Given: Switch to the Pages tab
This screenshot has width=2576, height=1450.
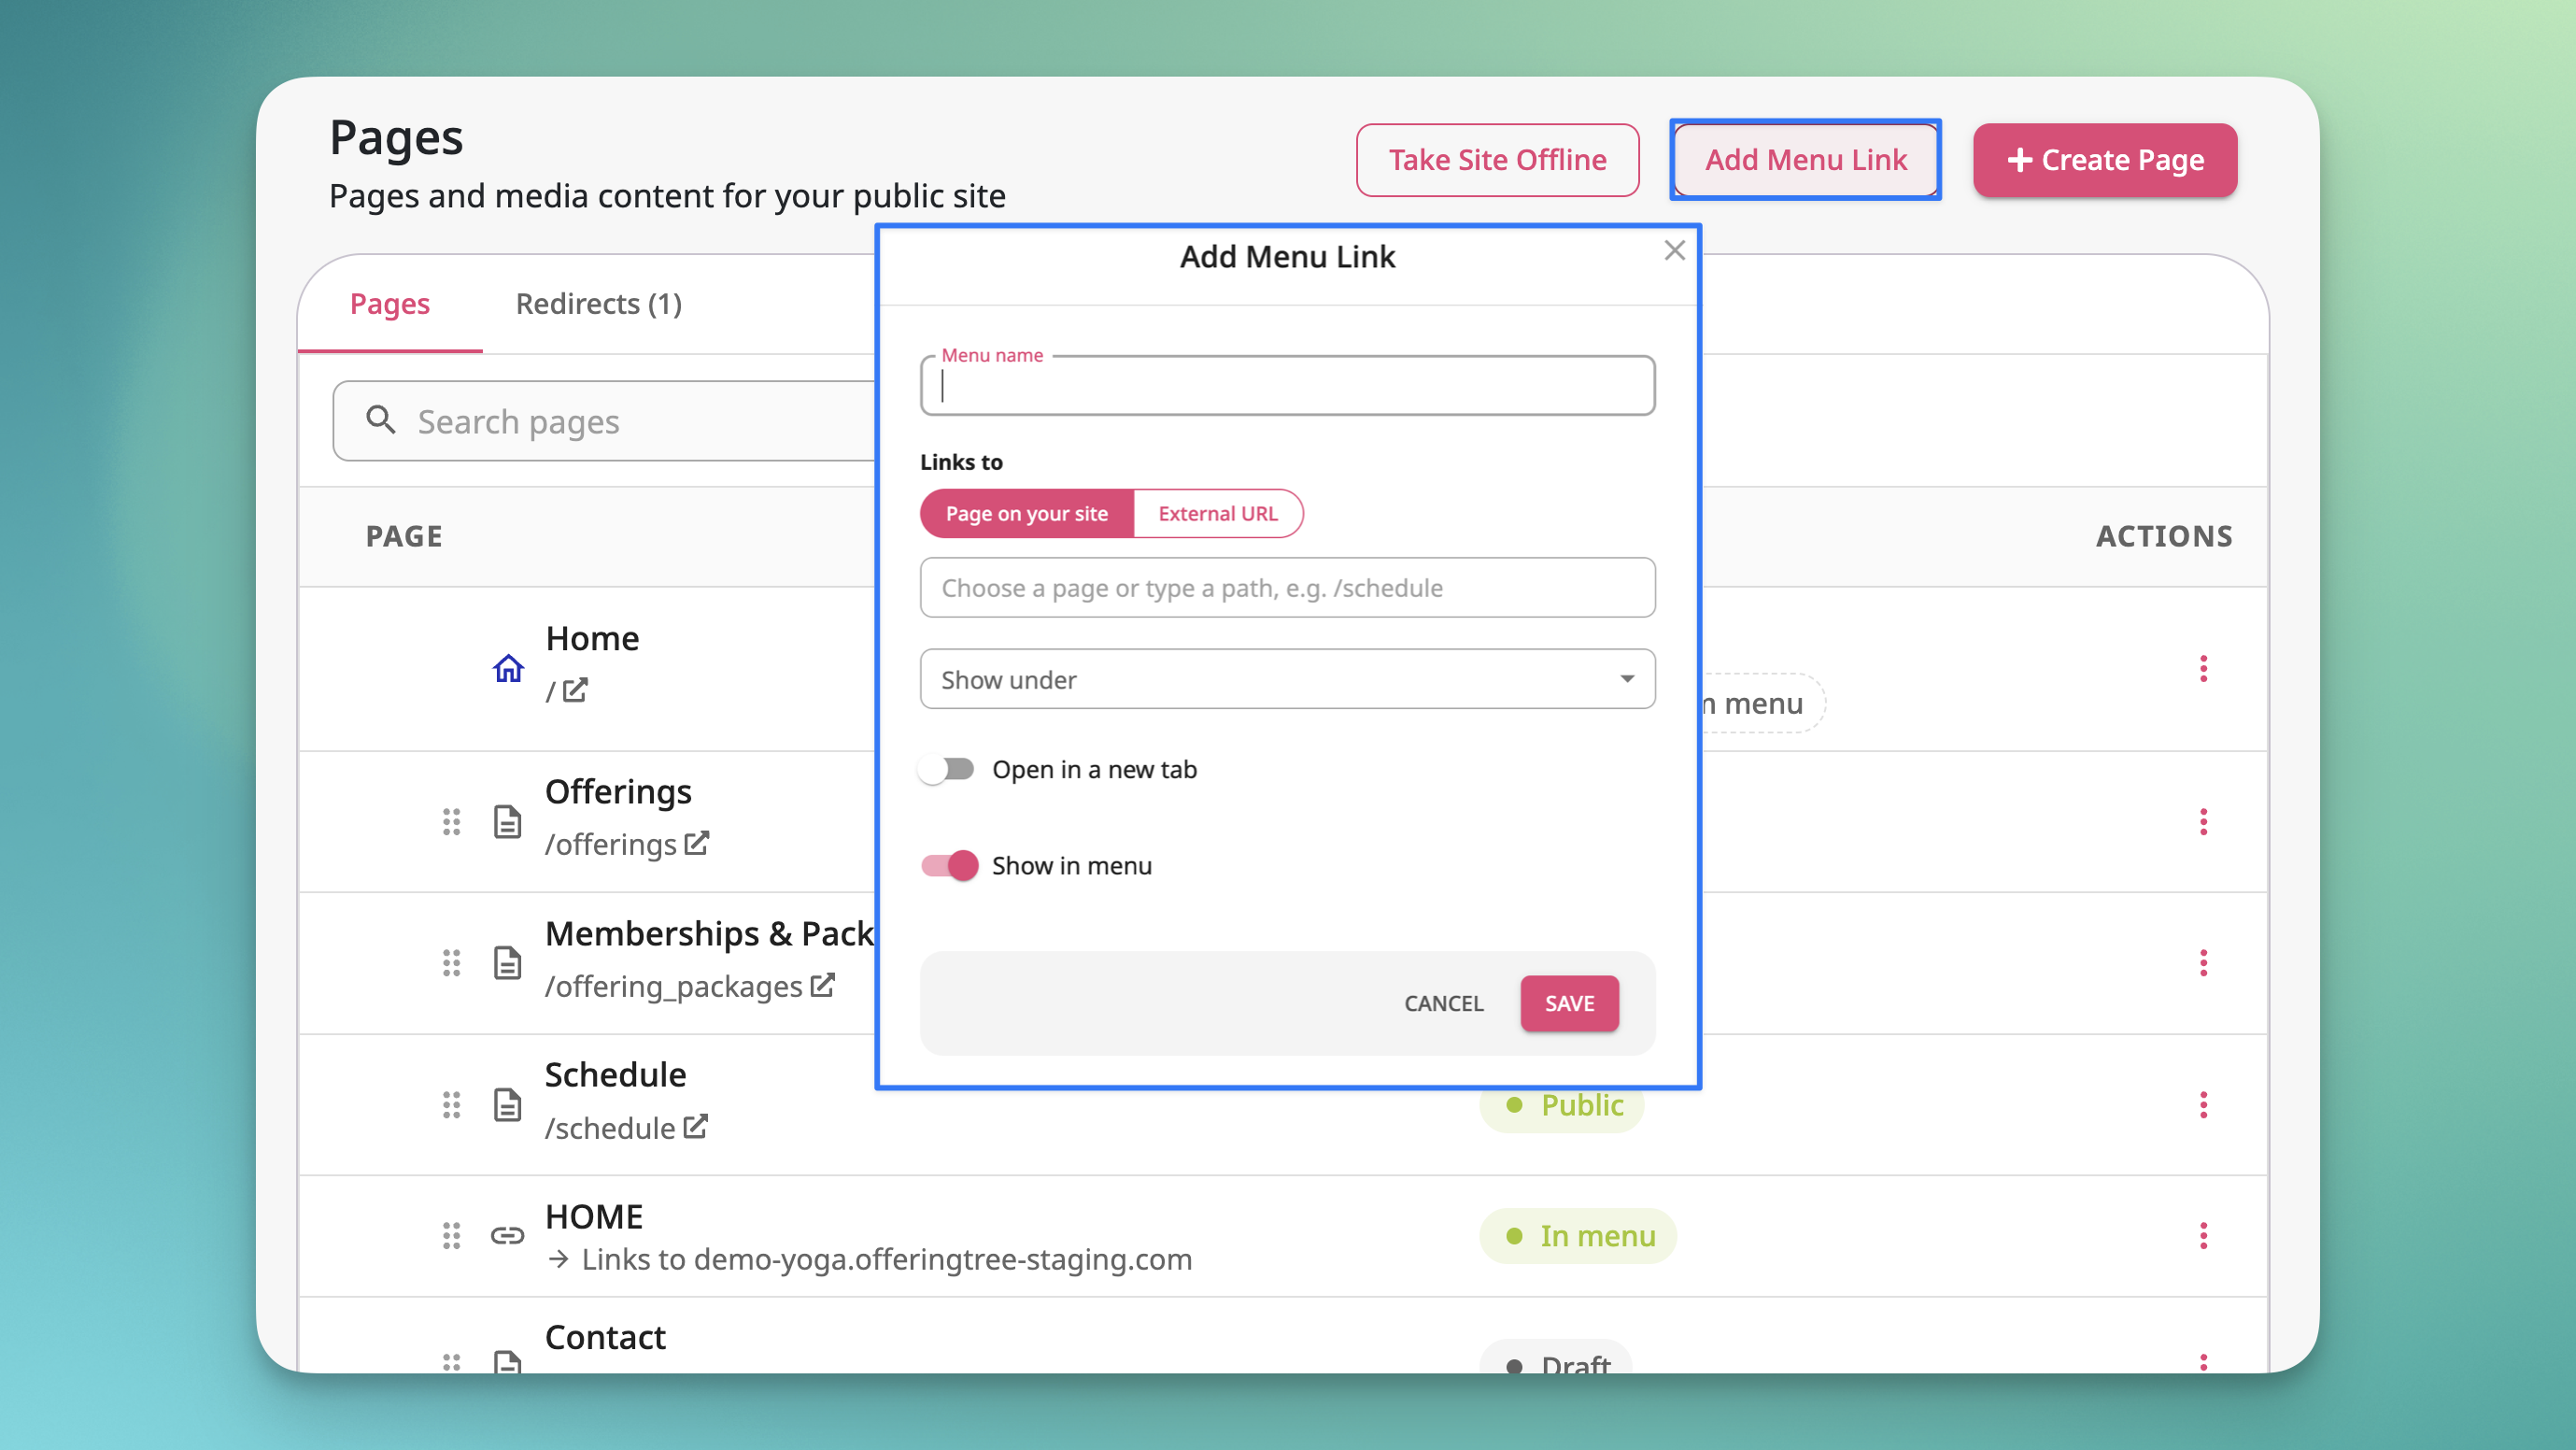Looking at the screenshot, I should [x=389, y=304].
